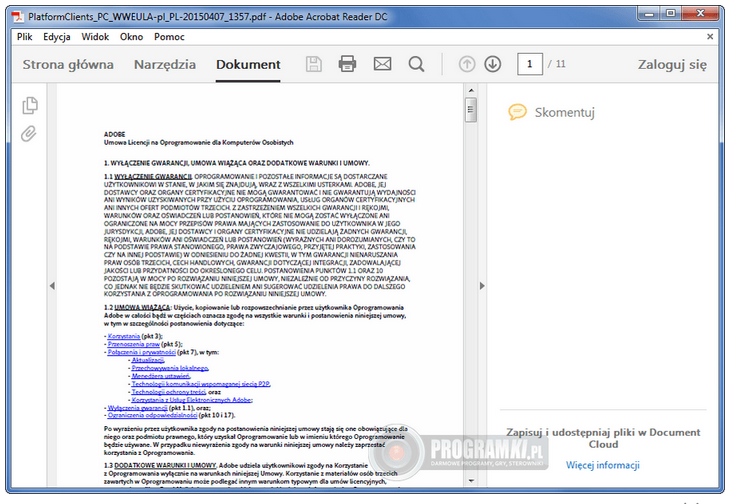This screenshot has height=504, width=729.
Task: Follow the Więcej informacji link
Action: [603, 465]
